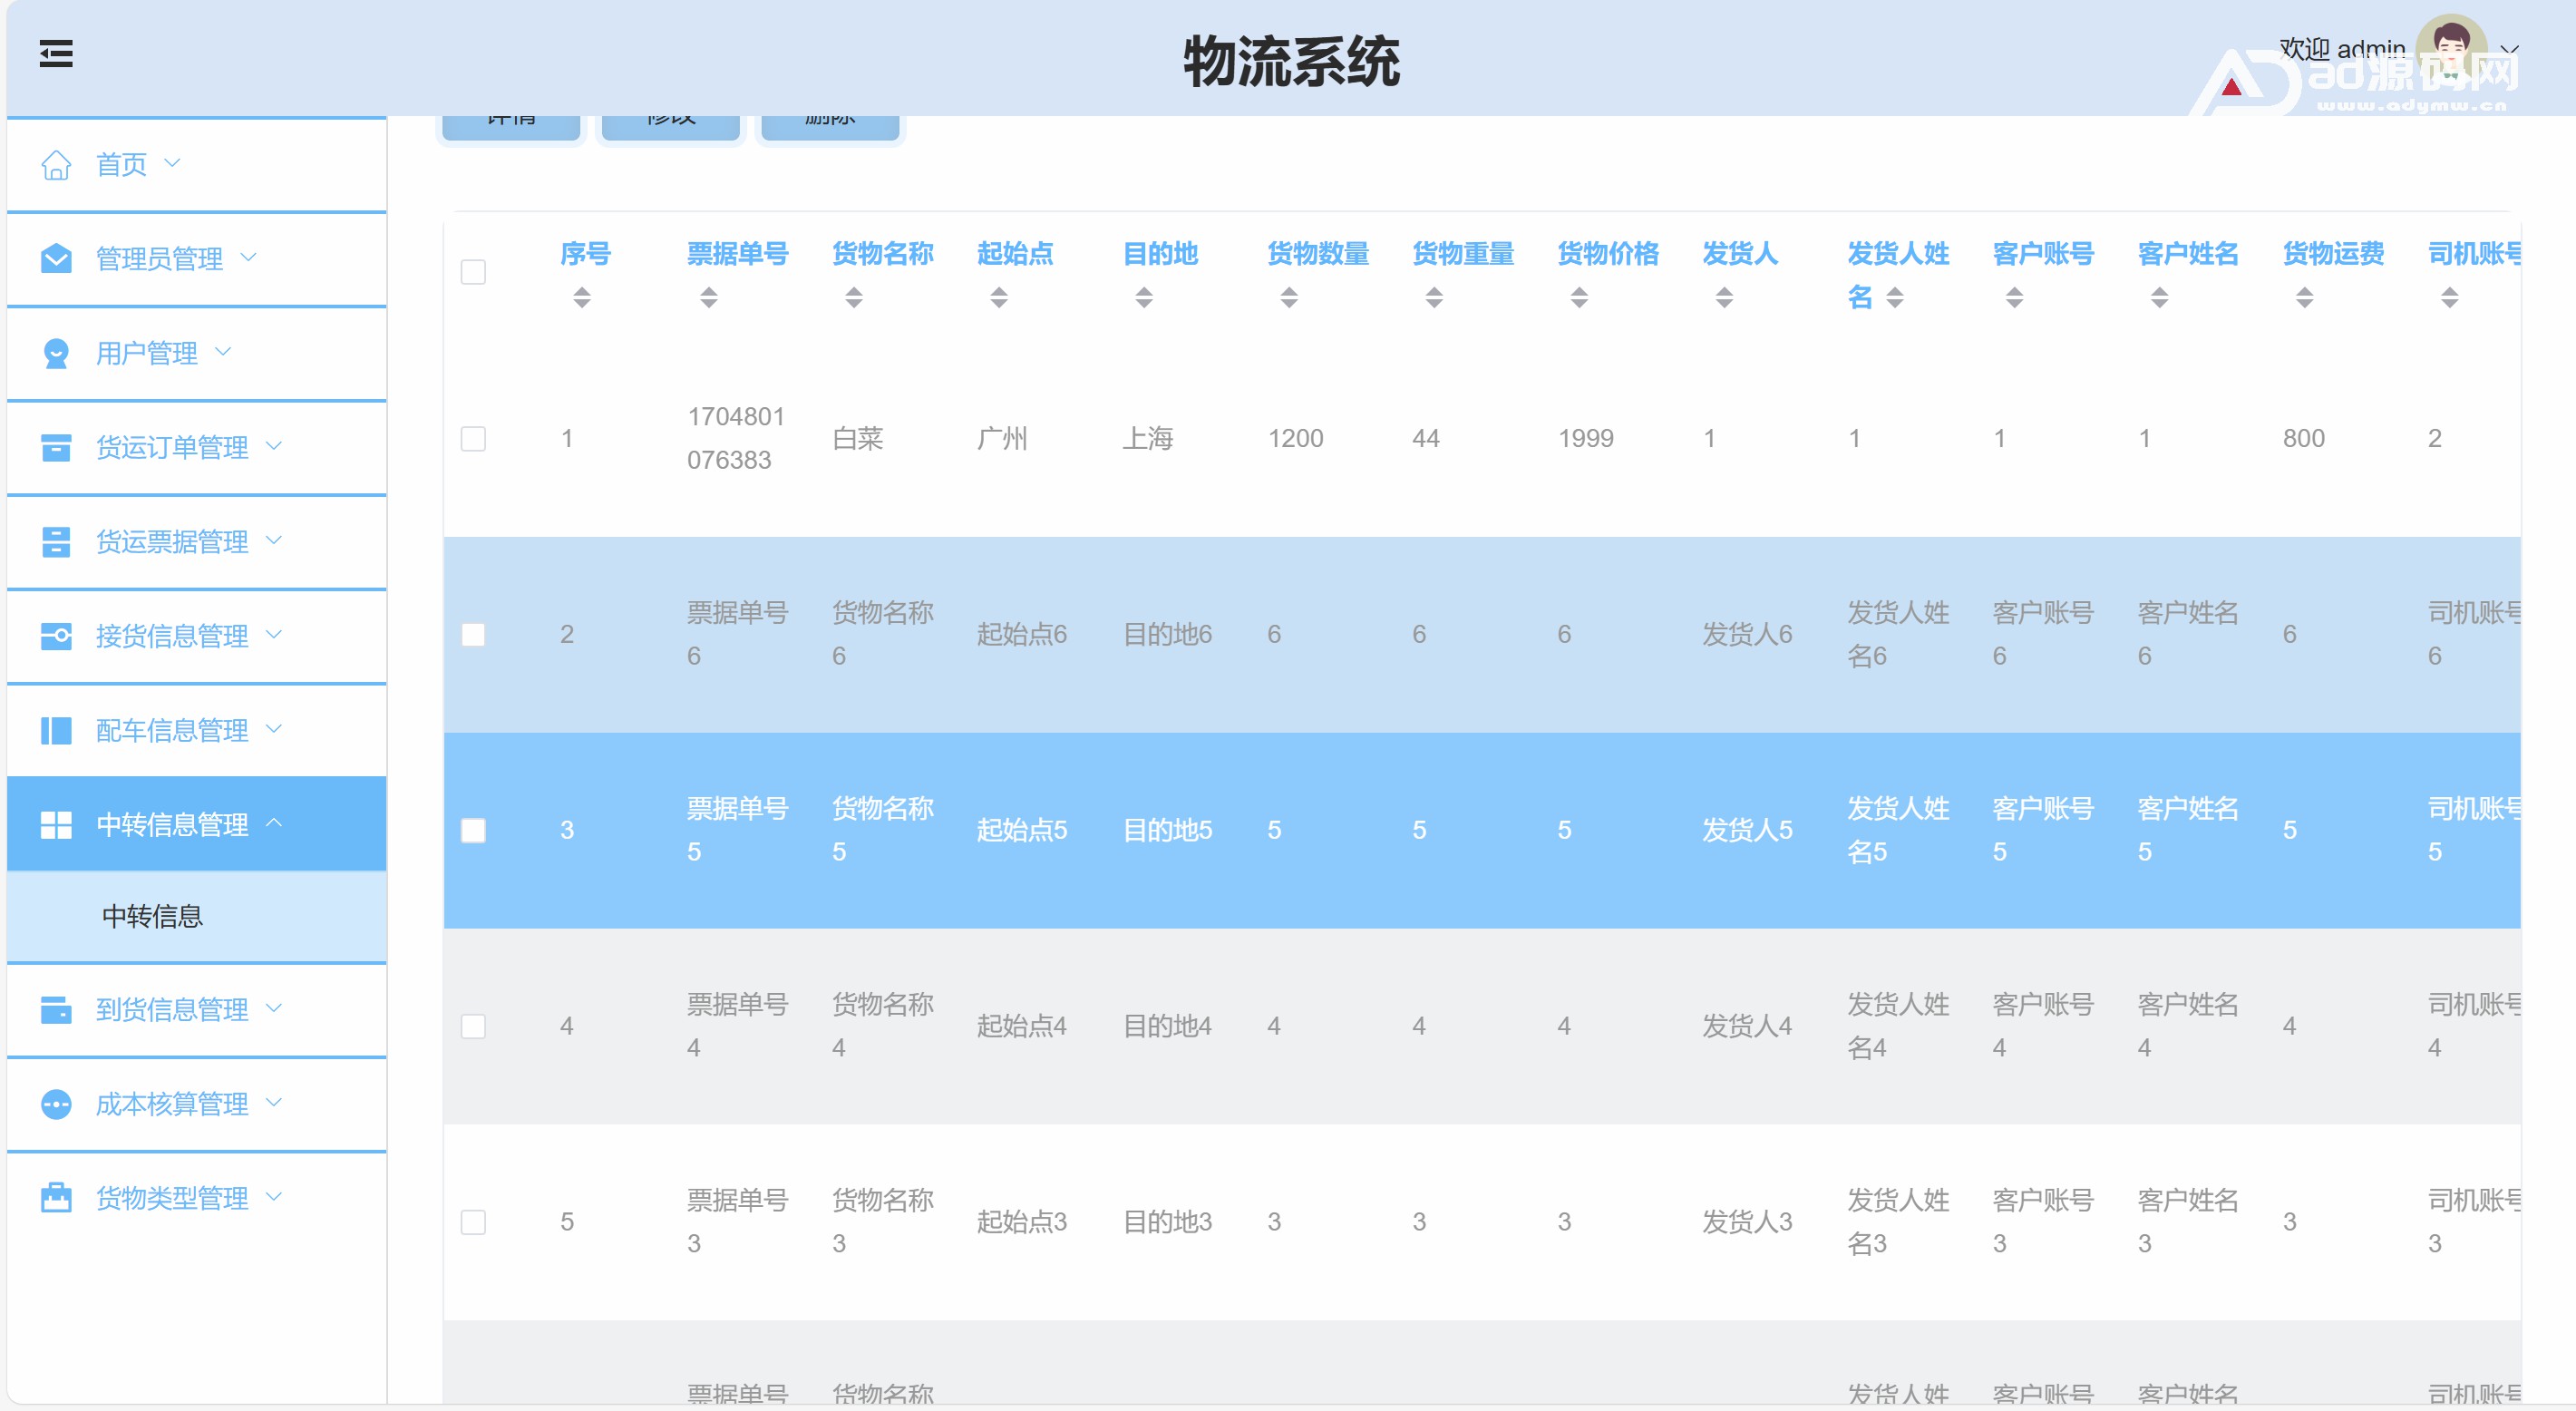Screen dimensions: 2576x1411
Task: Sort table by 货物价格 column
Action: (x=1579, y=297)
